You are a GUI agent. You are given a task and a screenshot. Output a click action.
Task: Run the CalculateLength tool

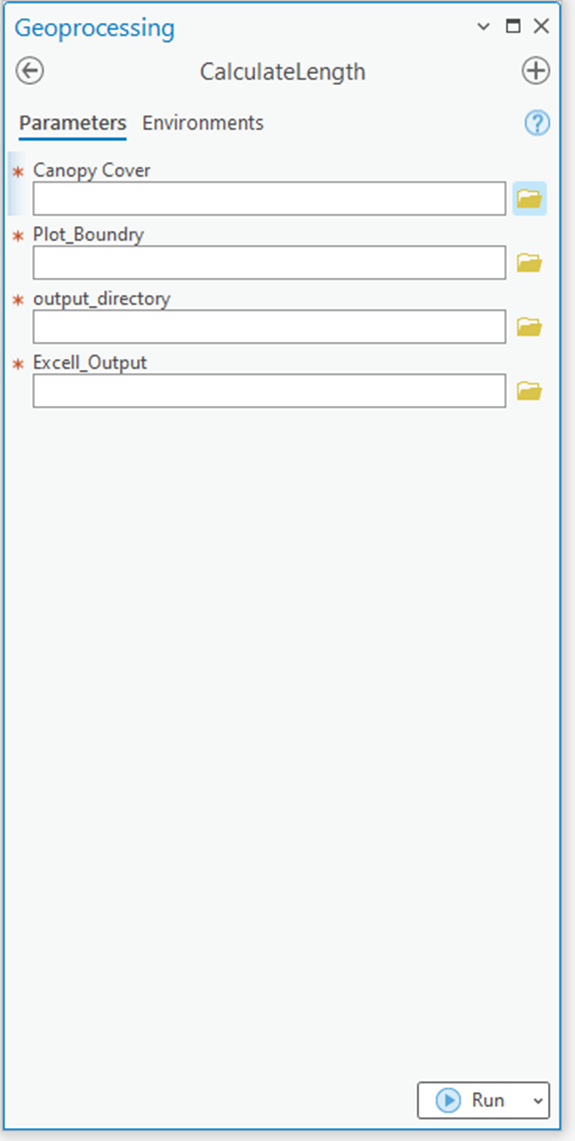472,1100
